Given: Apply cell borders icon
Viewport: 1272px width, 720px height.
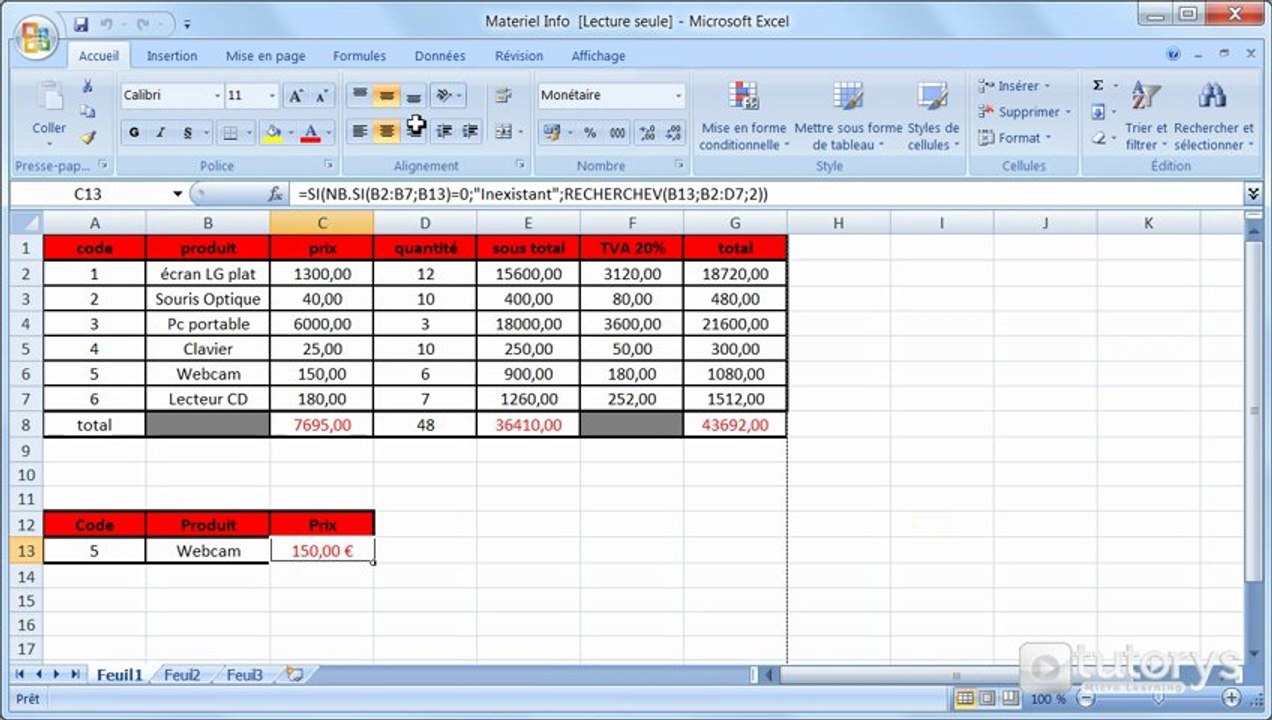Looking at the screenshot, I should 230,132.
